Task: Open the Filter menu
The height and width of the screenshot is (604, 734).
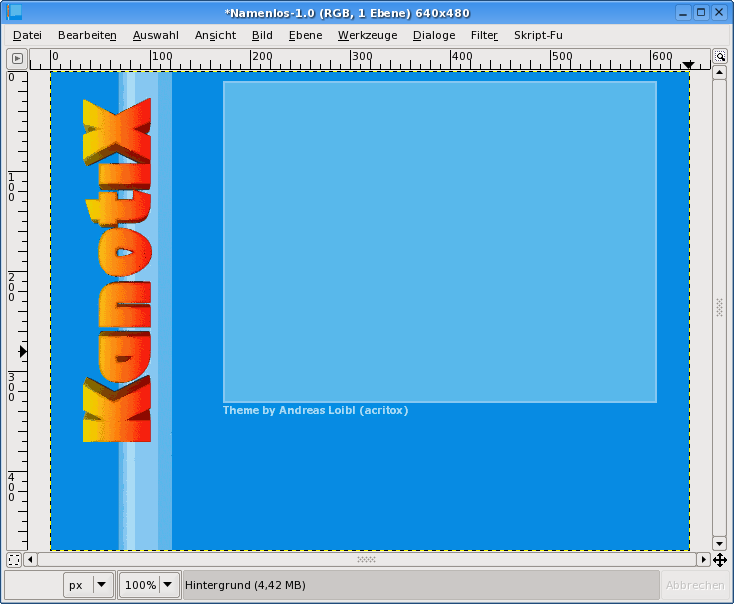Action: [x=484, y=35]
